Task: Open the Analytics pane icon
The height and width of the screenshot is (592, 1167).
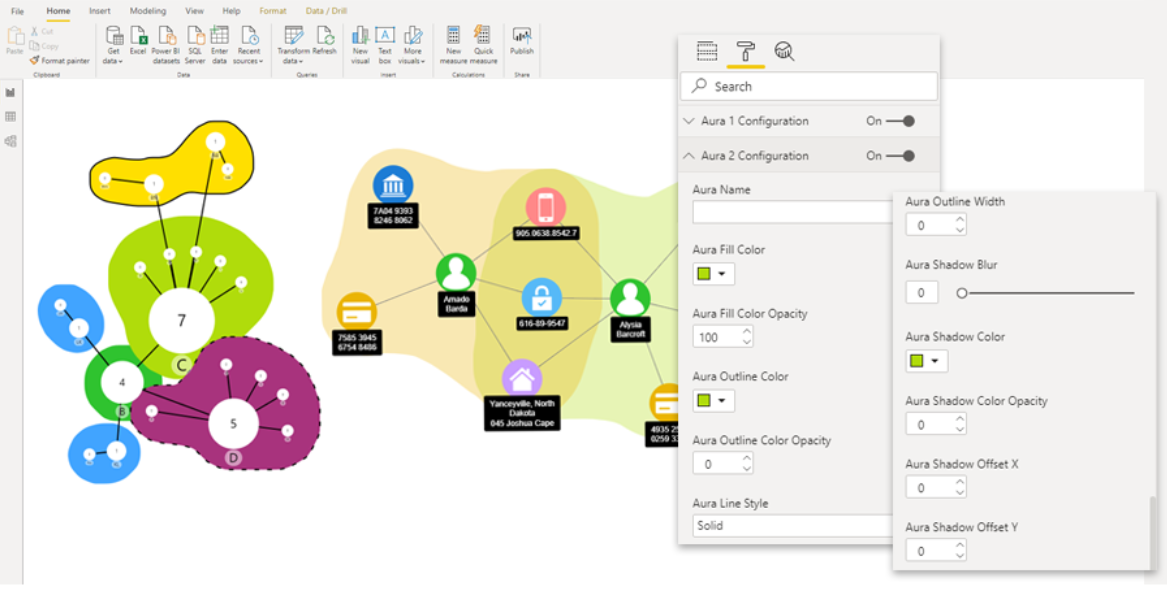Action: coord(784,51)
